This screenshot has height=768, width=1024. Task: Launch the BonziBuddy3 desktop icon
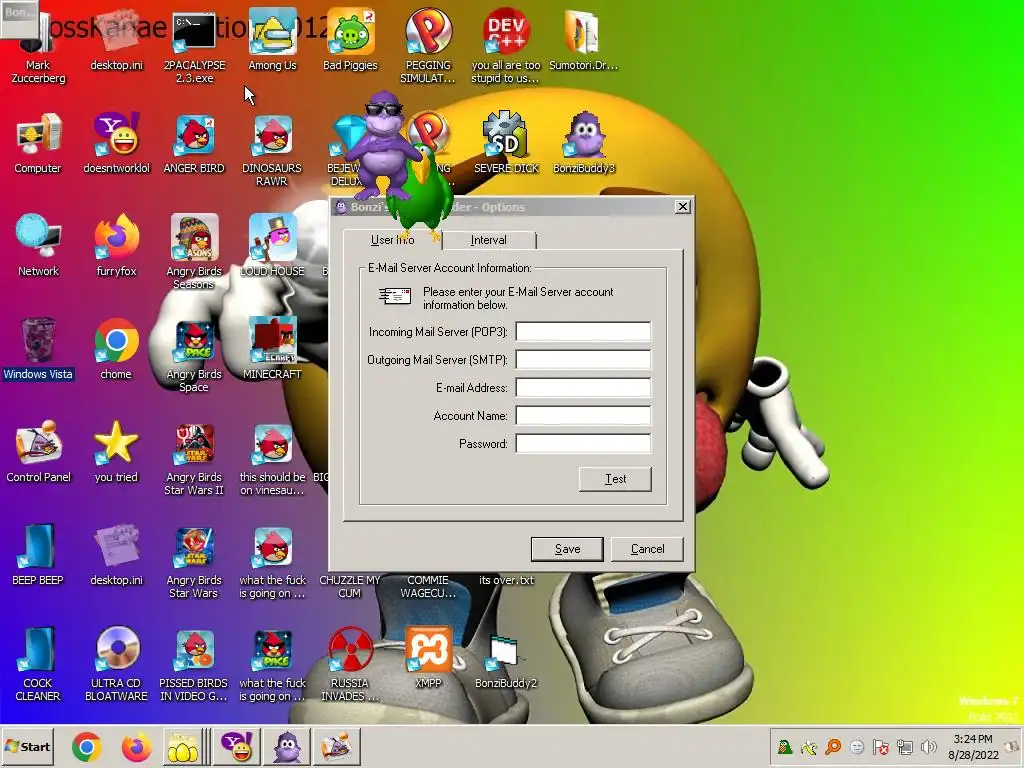coord(584,142)
